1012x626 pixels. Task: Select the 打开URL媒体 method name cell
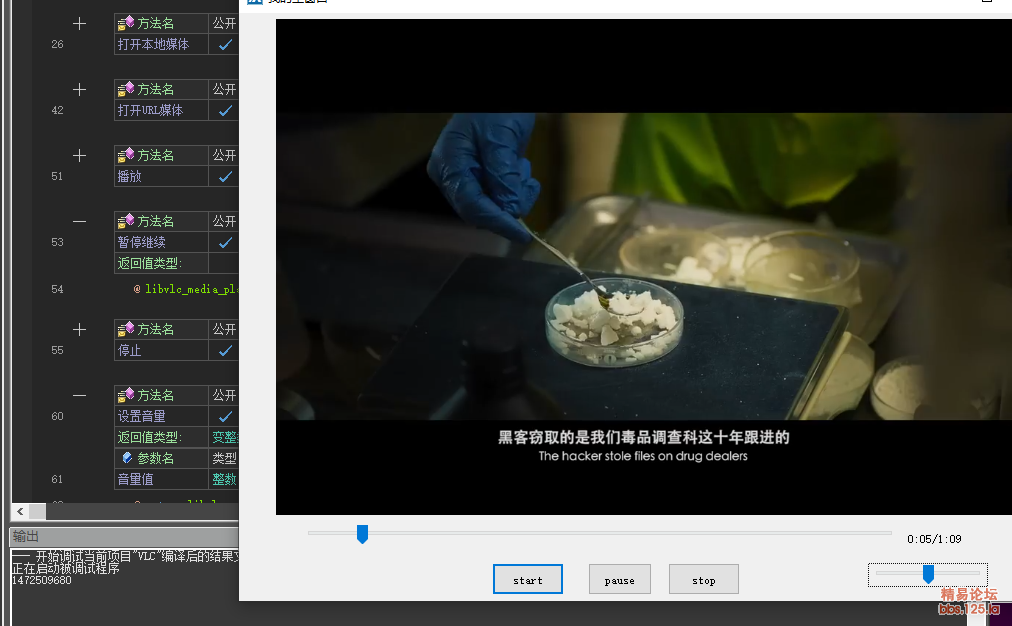161,110
